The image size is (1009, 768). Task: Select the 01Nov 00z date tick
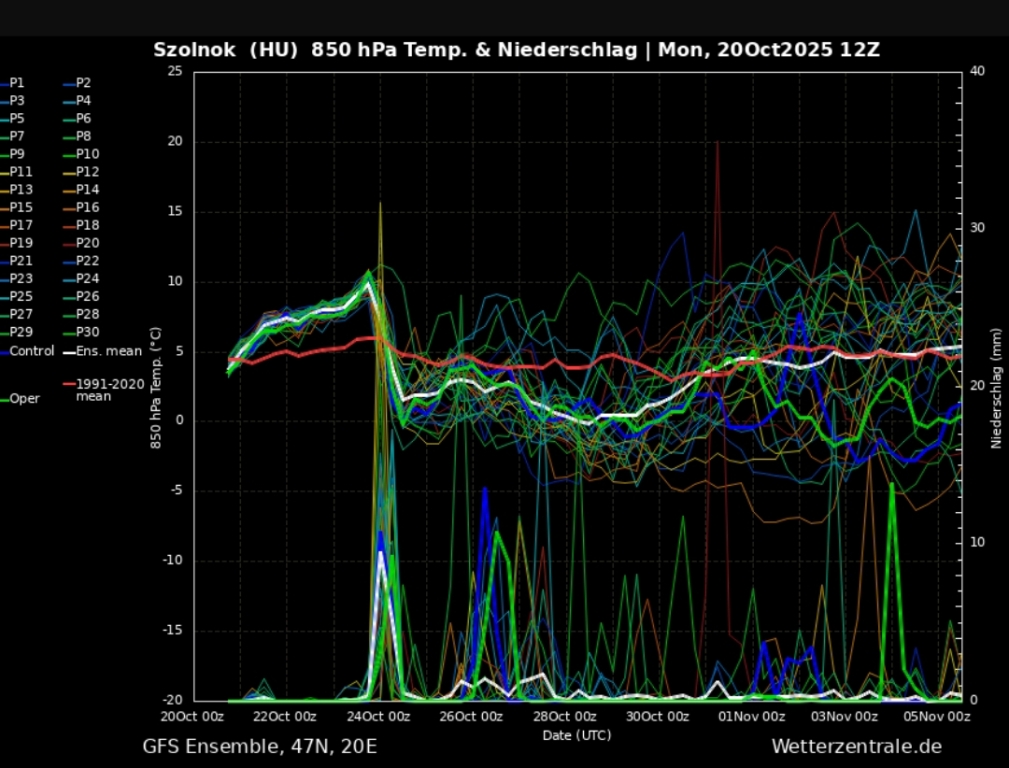click(753, 716)
